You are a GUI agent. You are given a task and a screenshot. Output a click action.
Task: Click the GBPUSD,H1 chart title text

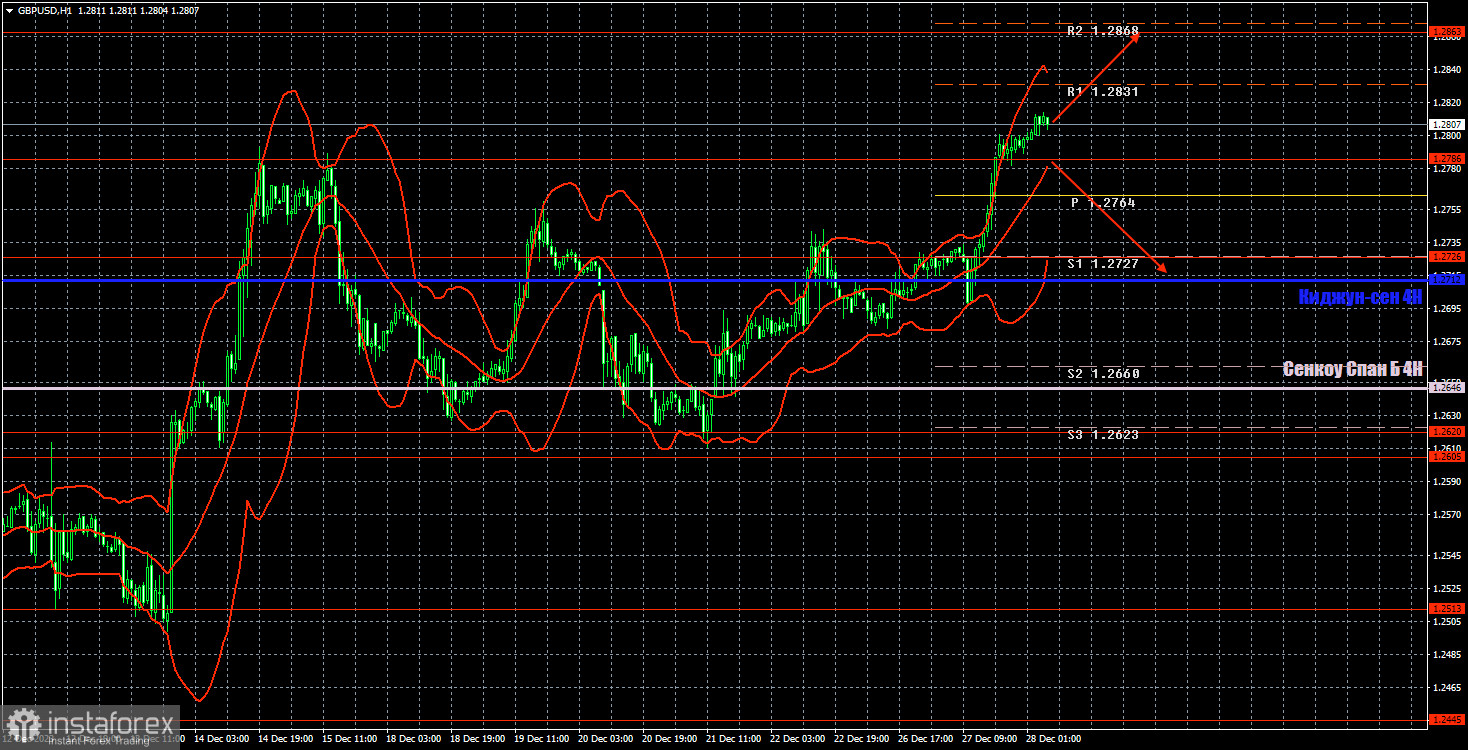coord(43,9)
